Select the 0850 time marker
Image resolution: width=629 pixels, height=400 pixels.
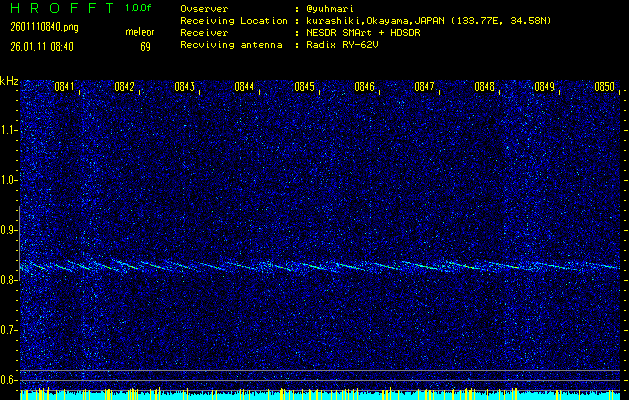(x=604, y=87)
